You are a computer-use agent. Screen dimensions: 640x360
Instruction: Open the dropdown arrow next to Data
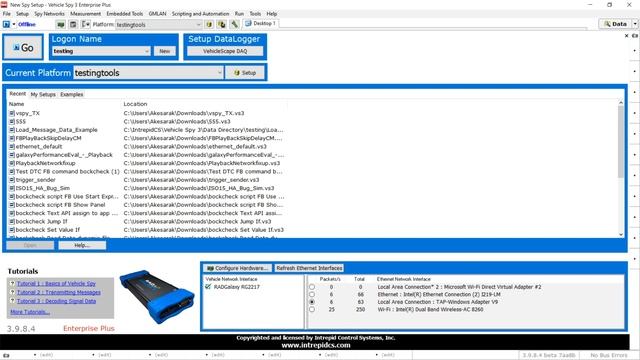[x=635, y=24]
